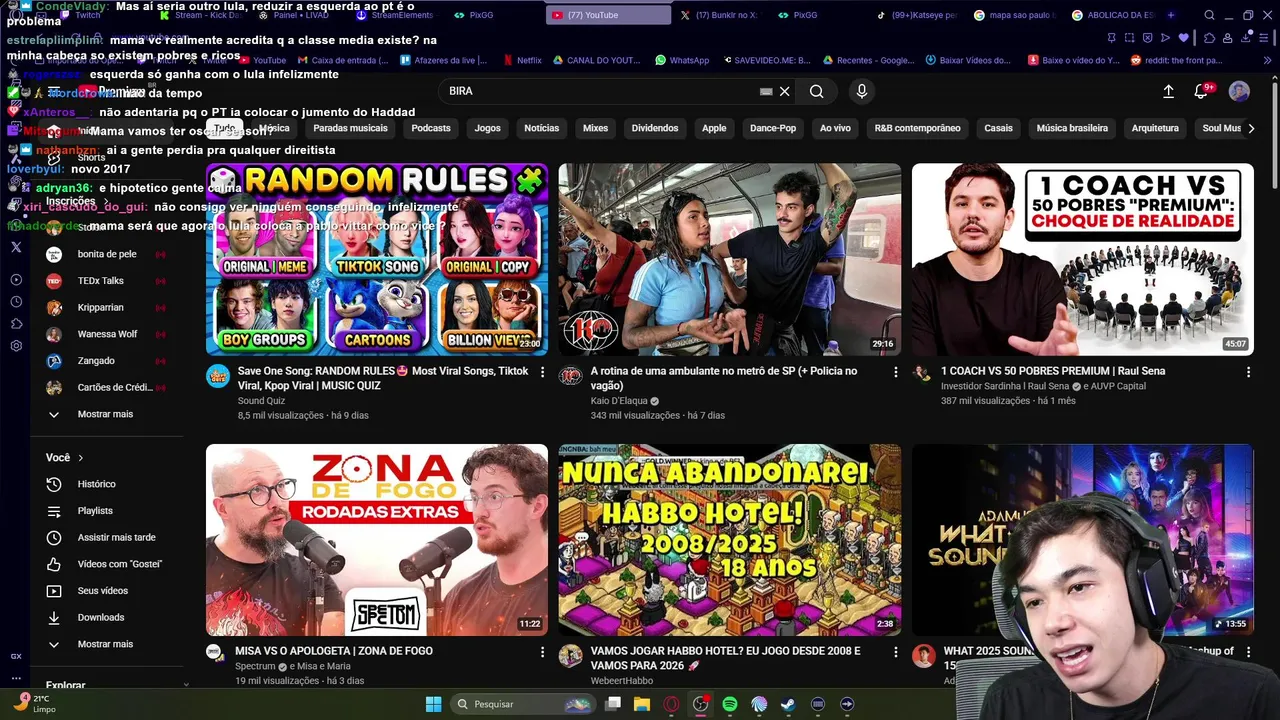The height and width of the screenshot is (720, 1280).
Task: Play the 1 COACH VS 50 POBRES thumbnail
Action: pos(1082,259)
